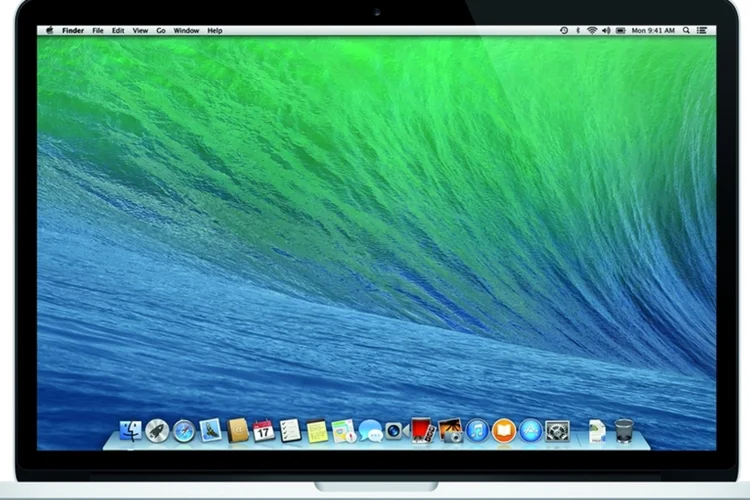Open Launchpad rocket icon in Dock
750x500 pixels.
tap(157, 431)
